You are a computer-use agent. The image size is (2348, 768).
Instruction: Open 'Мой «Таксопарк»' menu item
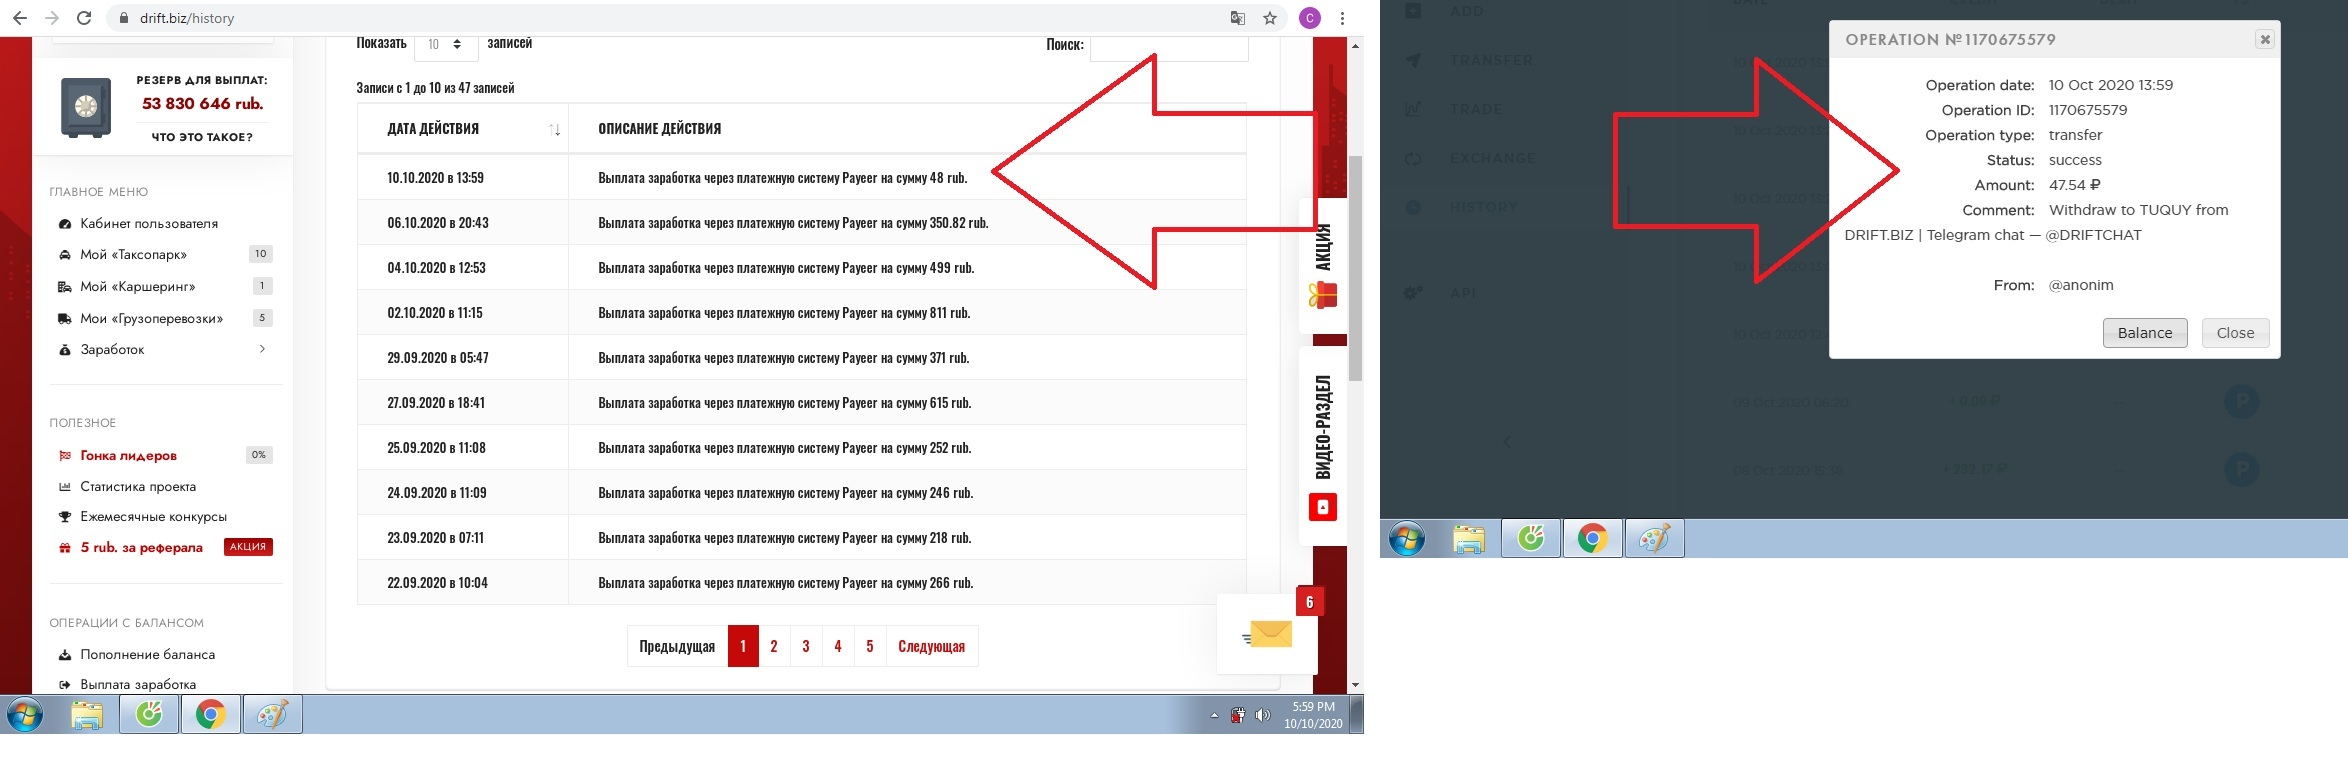[133, 255]
